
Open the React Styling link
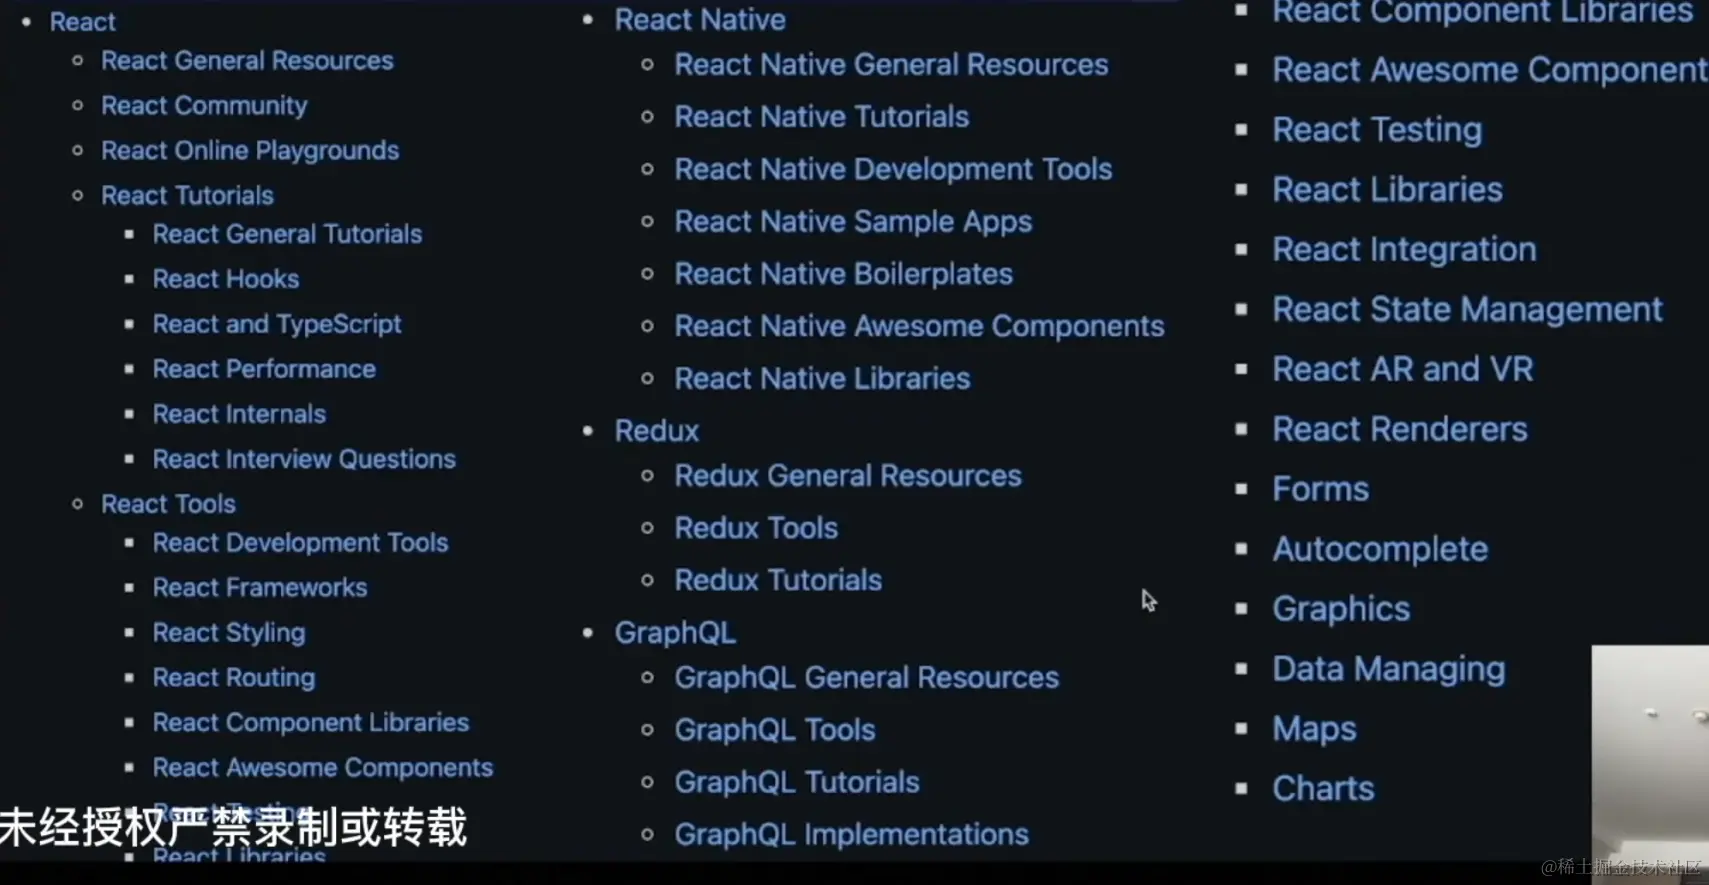pyautogui.click(x=229, y=633)
